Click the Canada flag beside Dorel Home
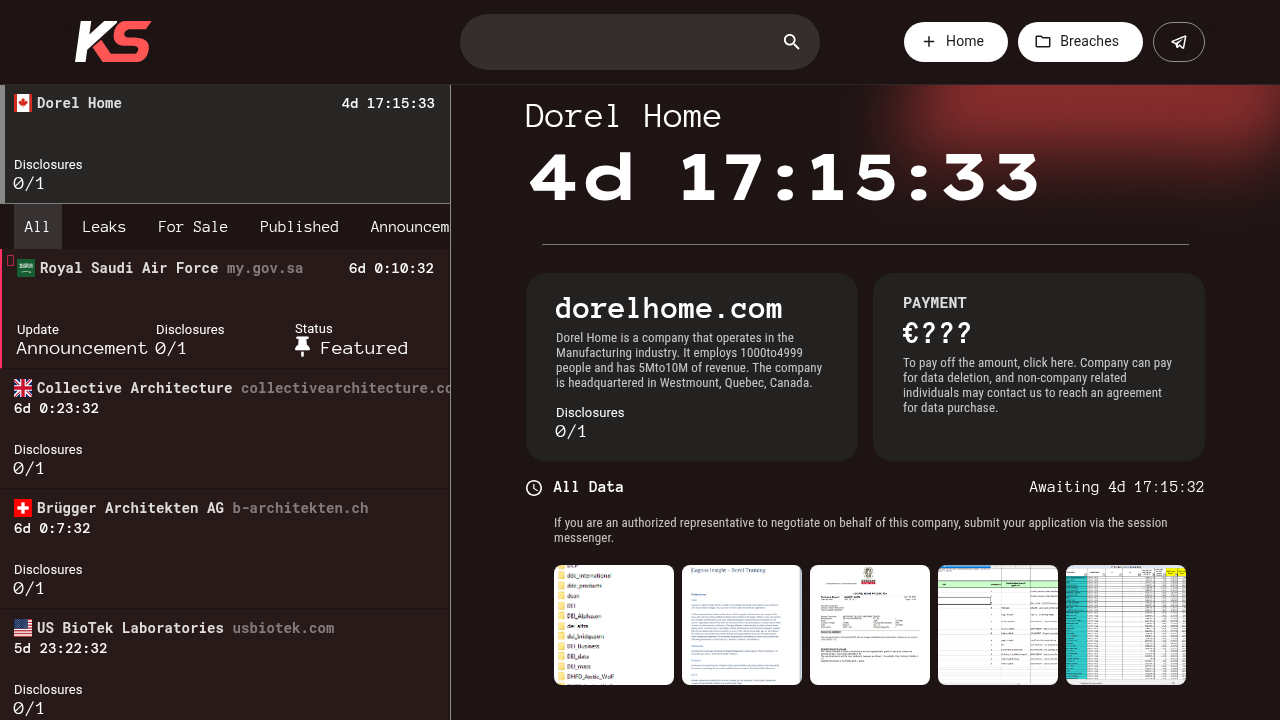This screenshot has width=1280, height=720. point(23,103)
